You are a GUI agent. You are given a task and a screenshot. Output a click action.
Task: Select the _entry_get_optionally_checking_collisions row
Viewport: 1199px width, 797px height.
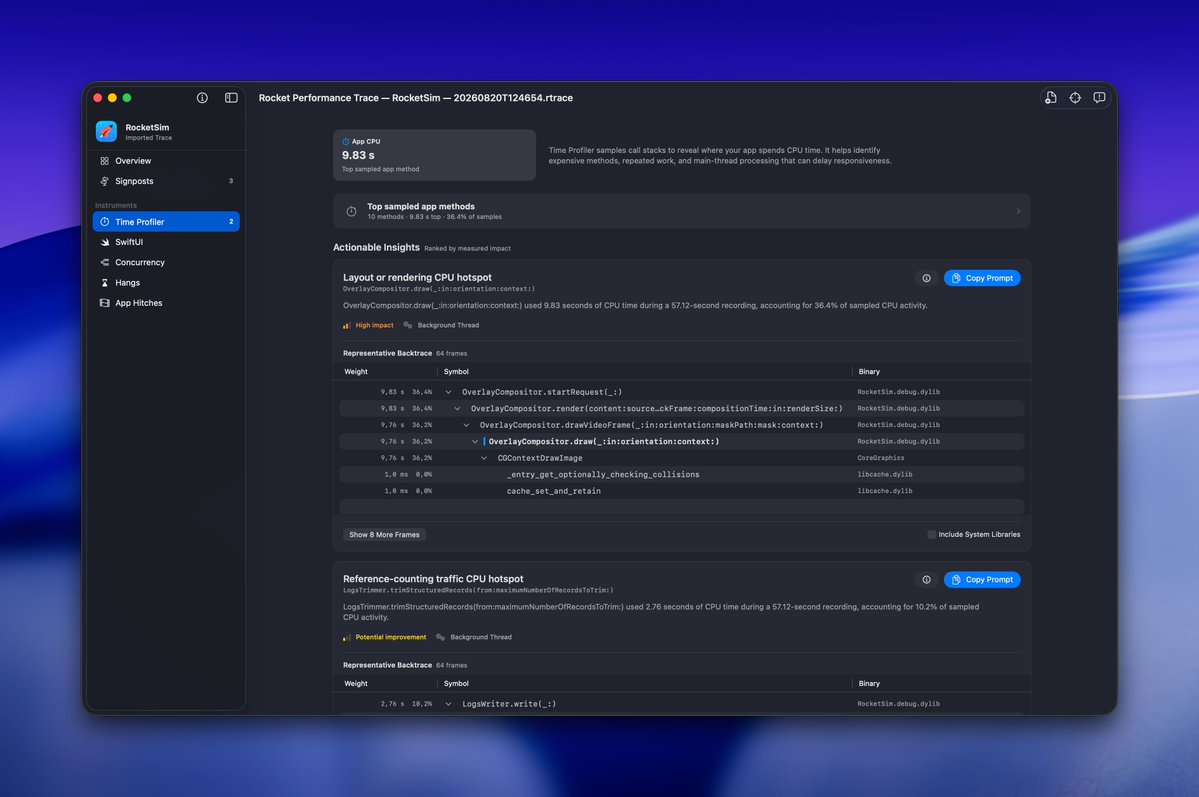click(681, 475)
